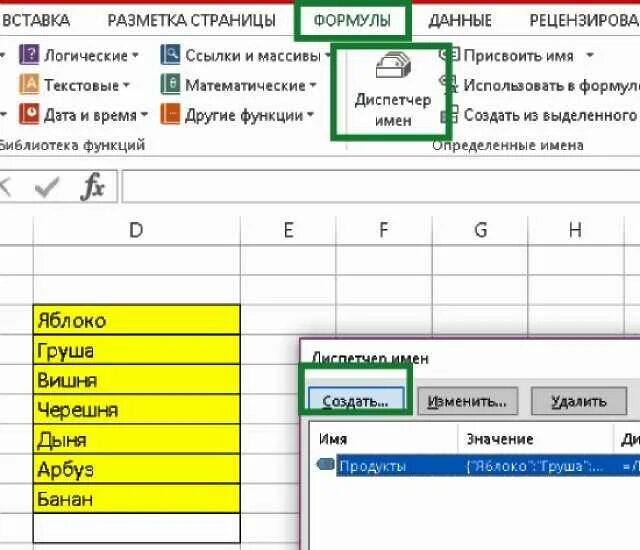Open the Logical functions icon
Screen dimensions: 640x550
point(29,55)
